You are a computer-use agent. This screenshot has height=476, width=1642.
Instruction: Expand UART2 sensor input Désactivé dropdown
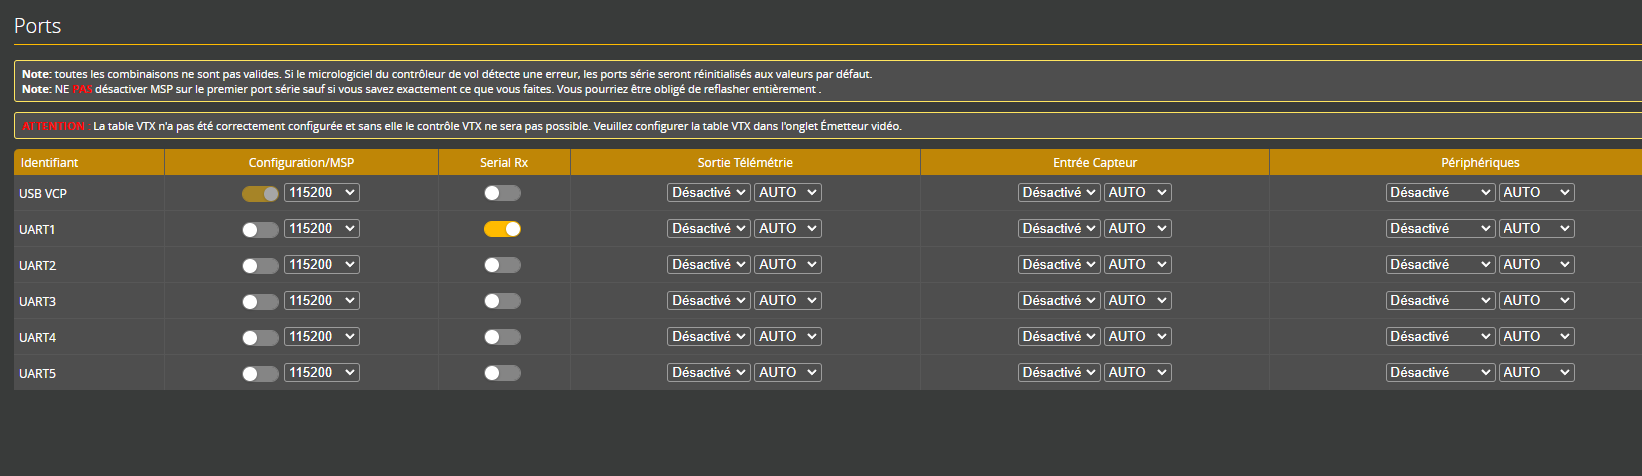[1058, 265]
